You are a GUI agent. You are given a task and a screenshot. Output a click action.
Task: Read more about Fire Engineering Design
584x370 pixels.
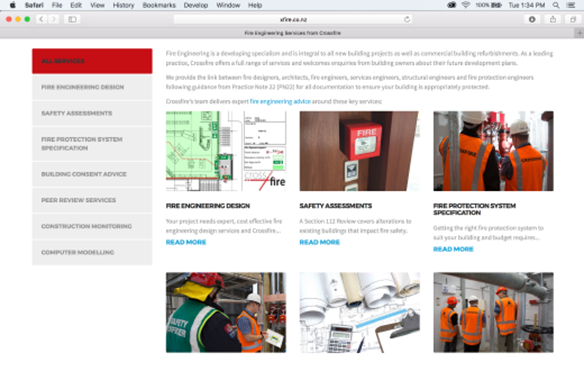[186, 242]
